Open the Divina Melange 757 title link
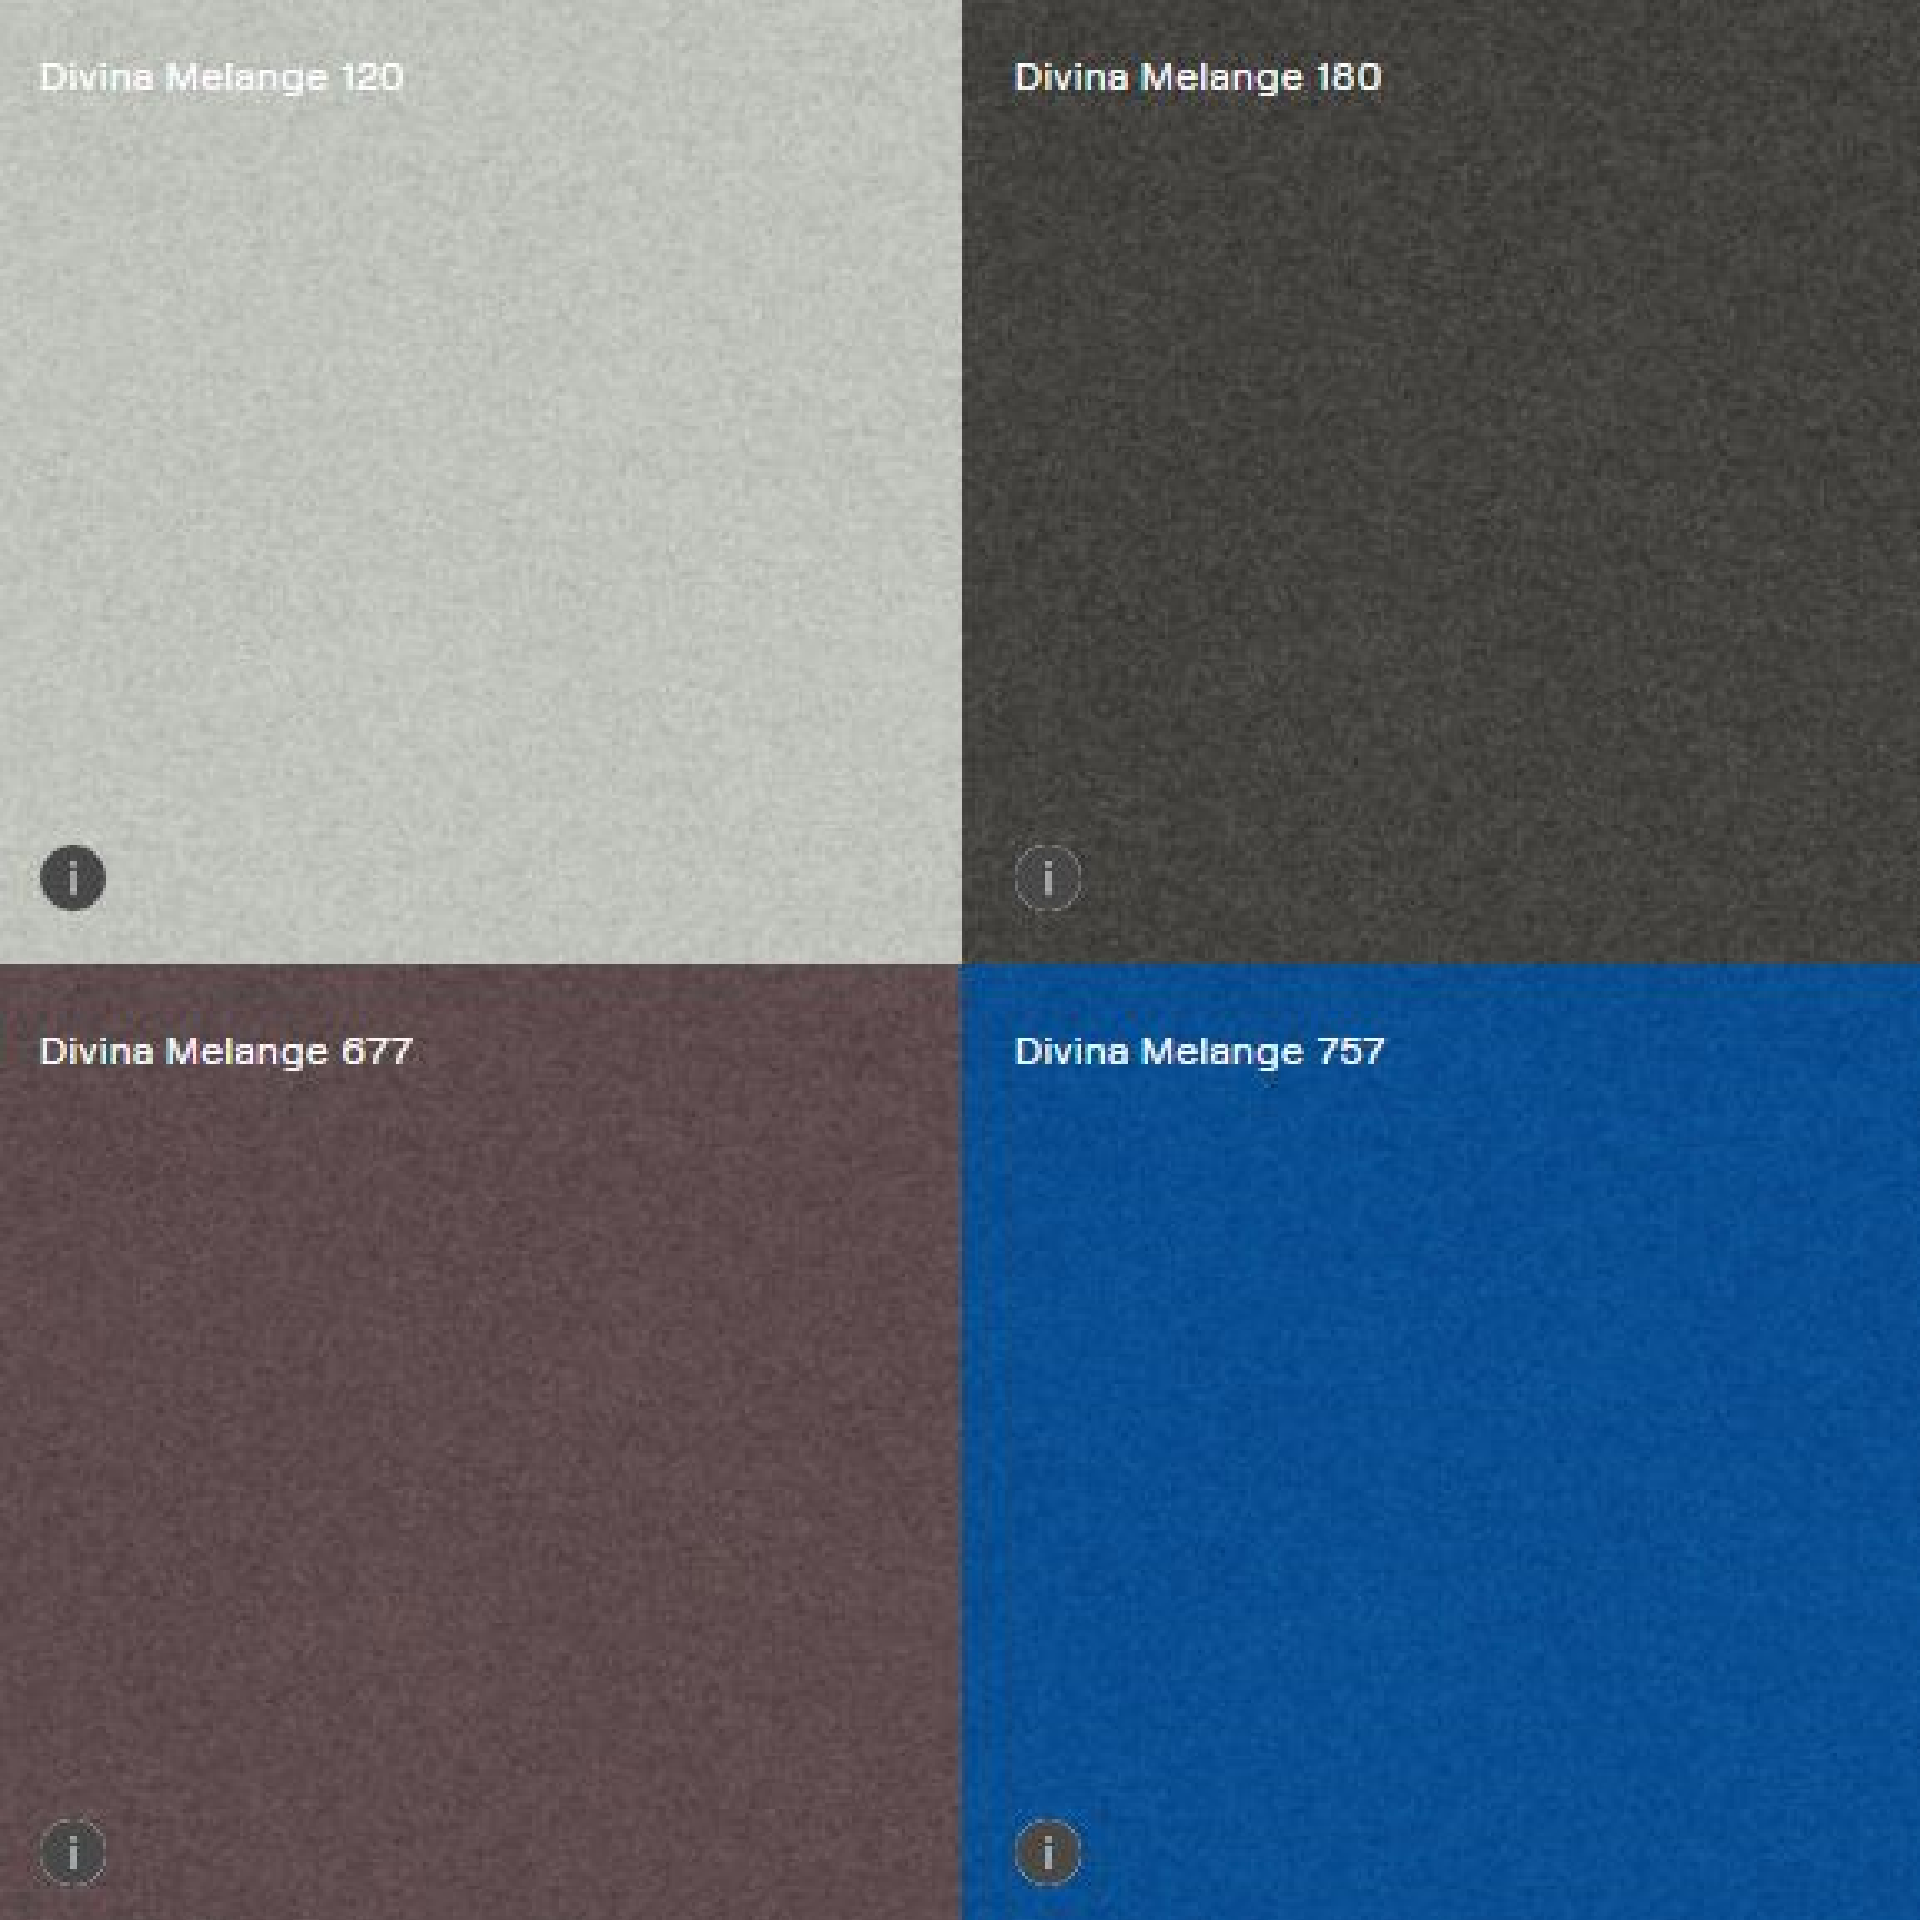 pos(1199,1051)
